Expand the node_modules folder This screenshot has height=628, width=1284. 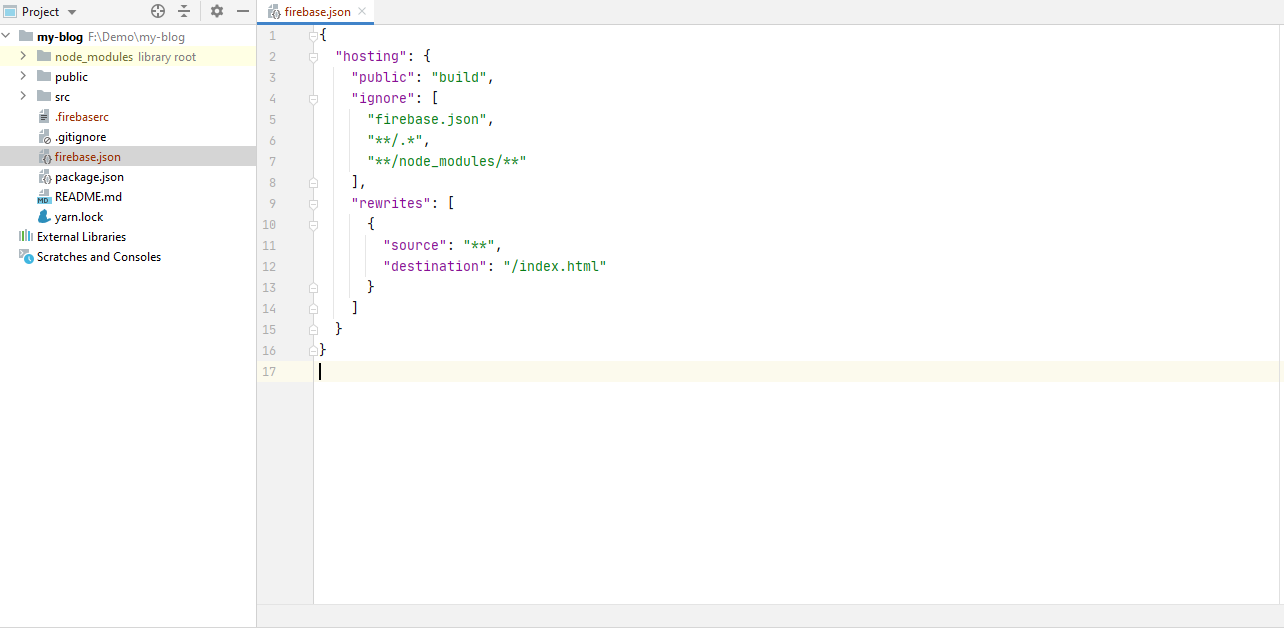pyautogui.click(x=23, y=57)
